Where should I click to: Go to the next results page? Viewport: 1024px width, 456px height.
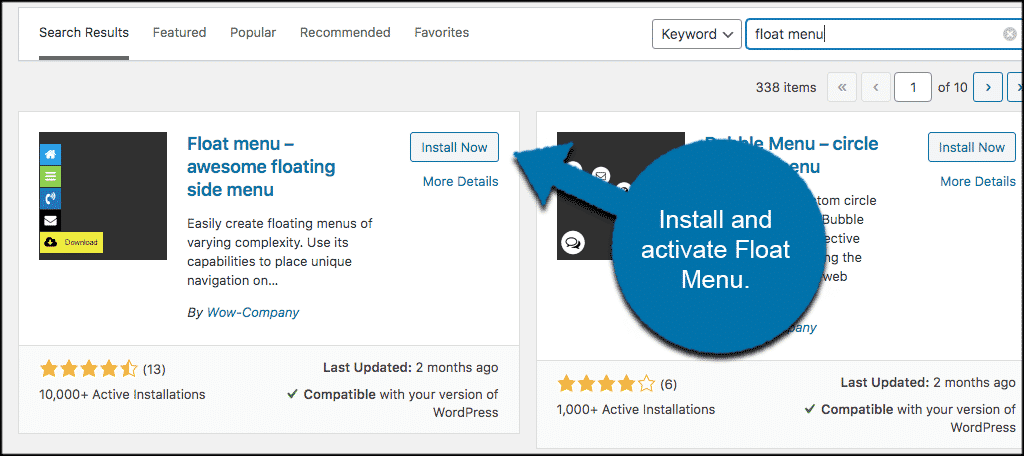pyautogui.click(x=987, y=87)
